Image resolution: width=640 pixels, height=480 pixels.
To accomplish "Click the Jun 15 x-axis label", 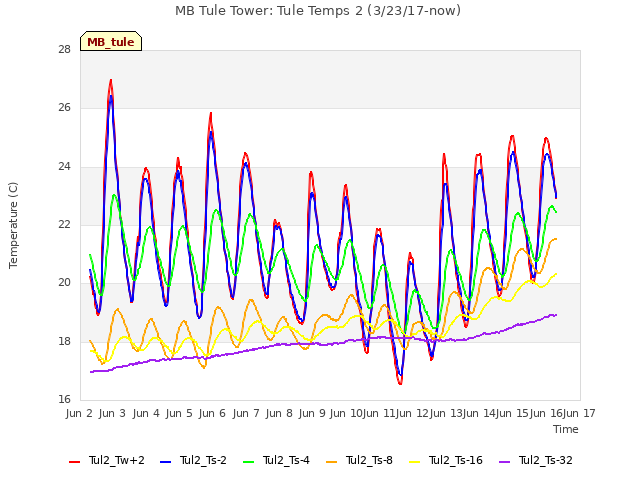I will [512, 413].
